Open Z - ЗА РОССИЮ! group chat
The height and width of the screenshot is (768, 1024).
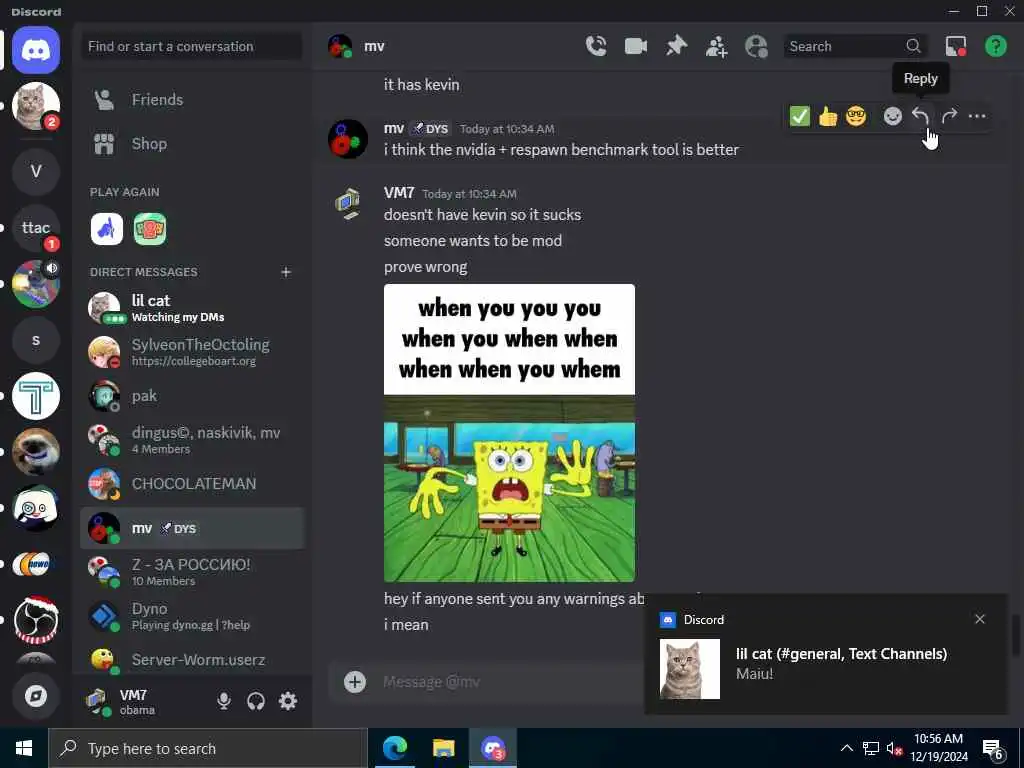click(x=192, y=571)
